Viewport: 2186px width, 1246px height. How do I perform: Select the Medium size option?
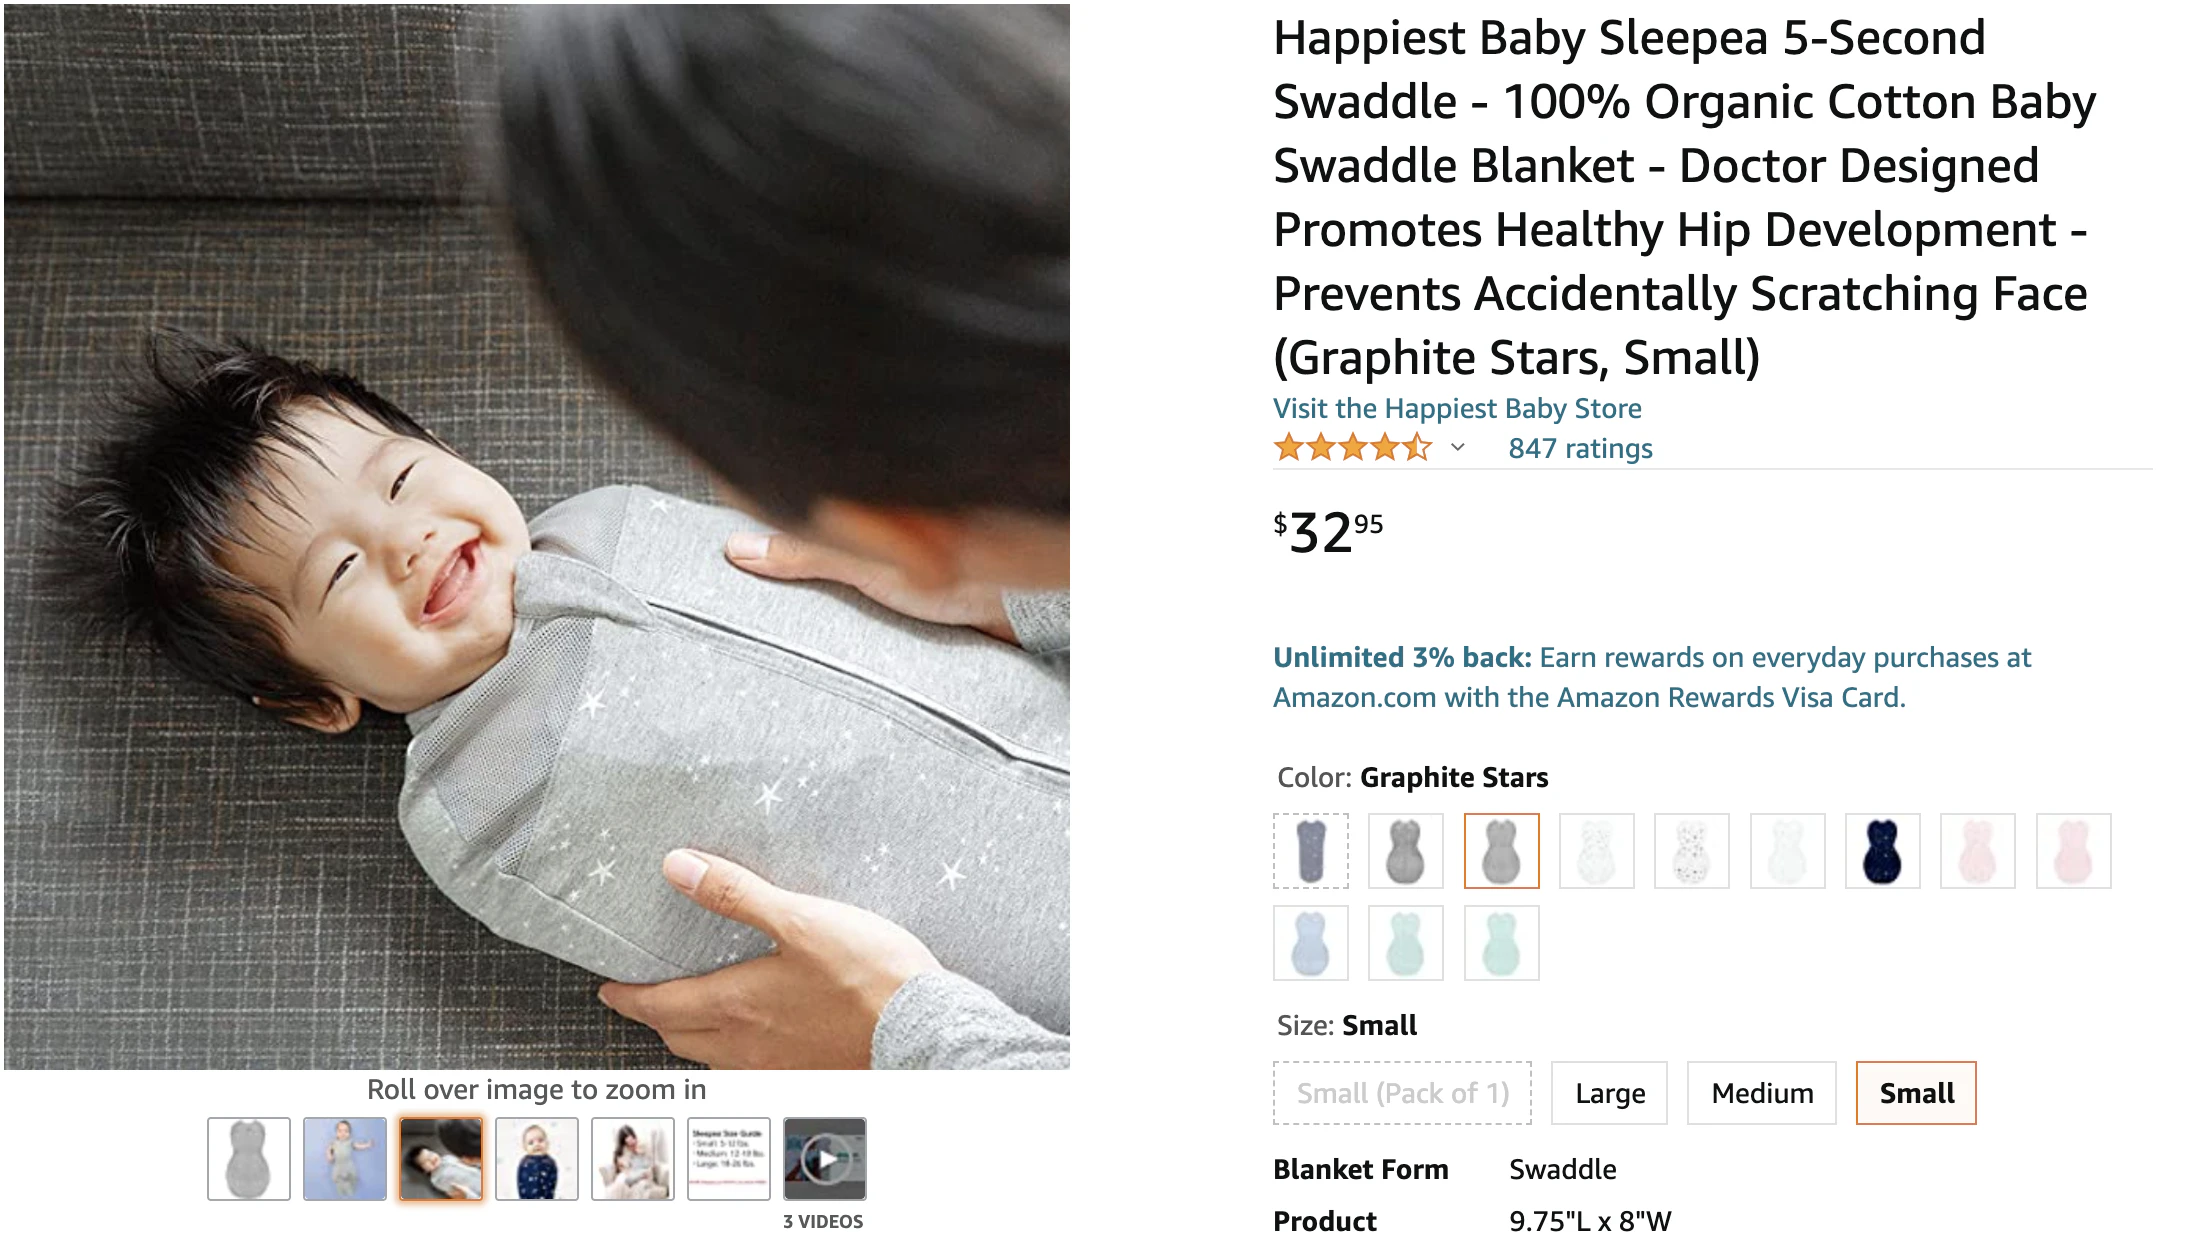(1762, 1093)
